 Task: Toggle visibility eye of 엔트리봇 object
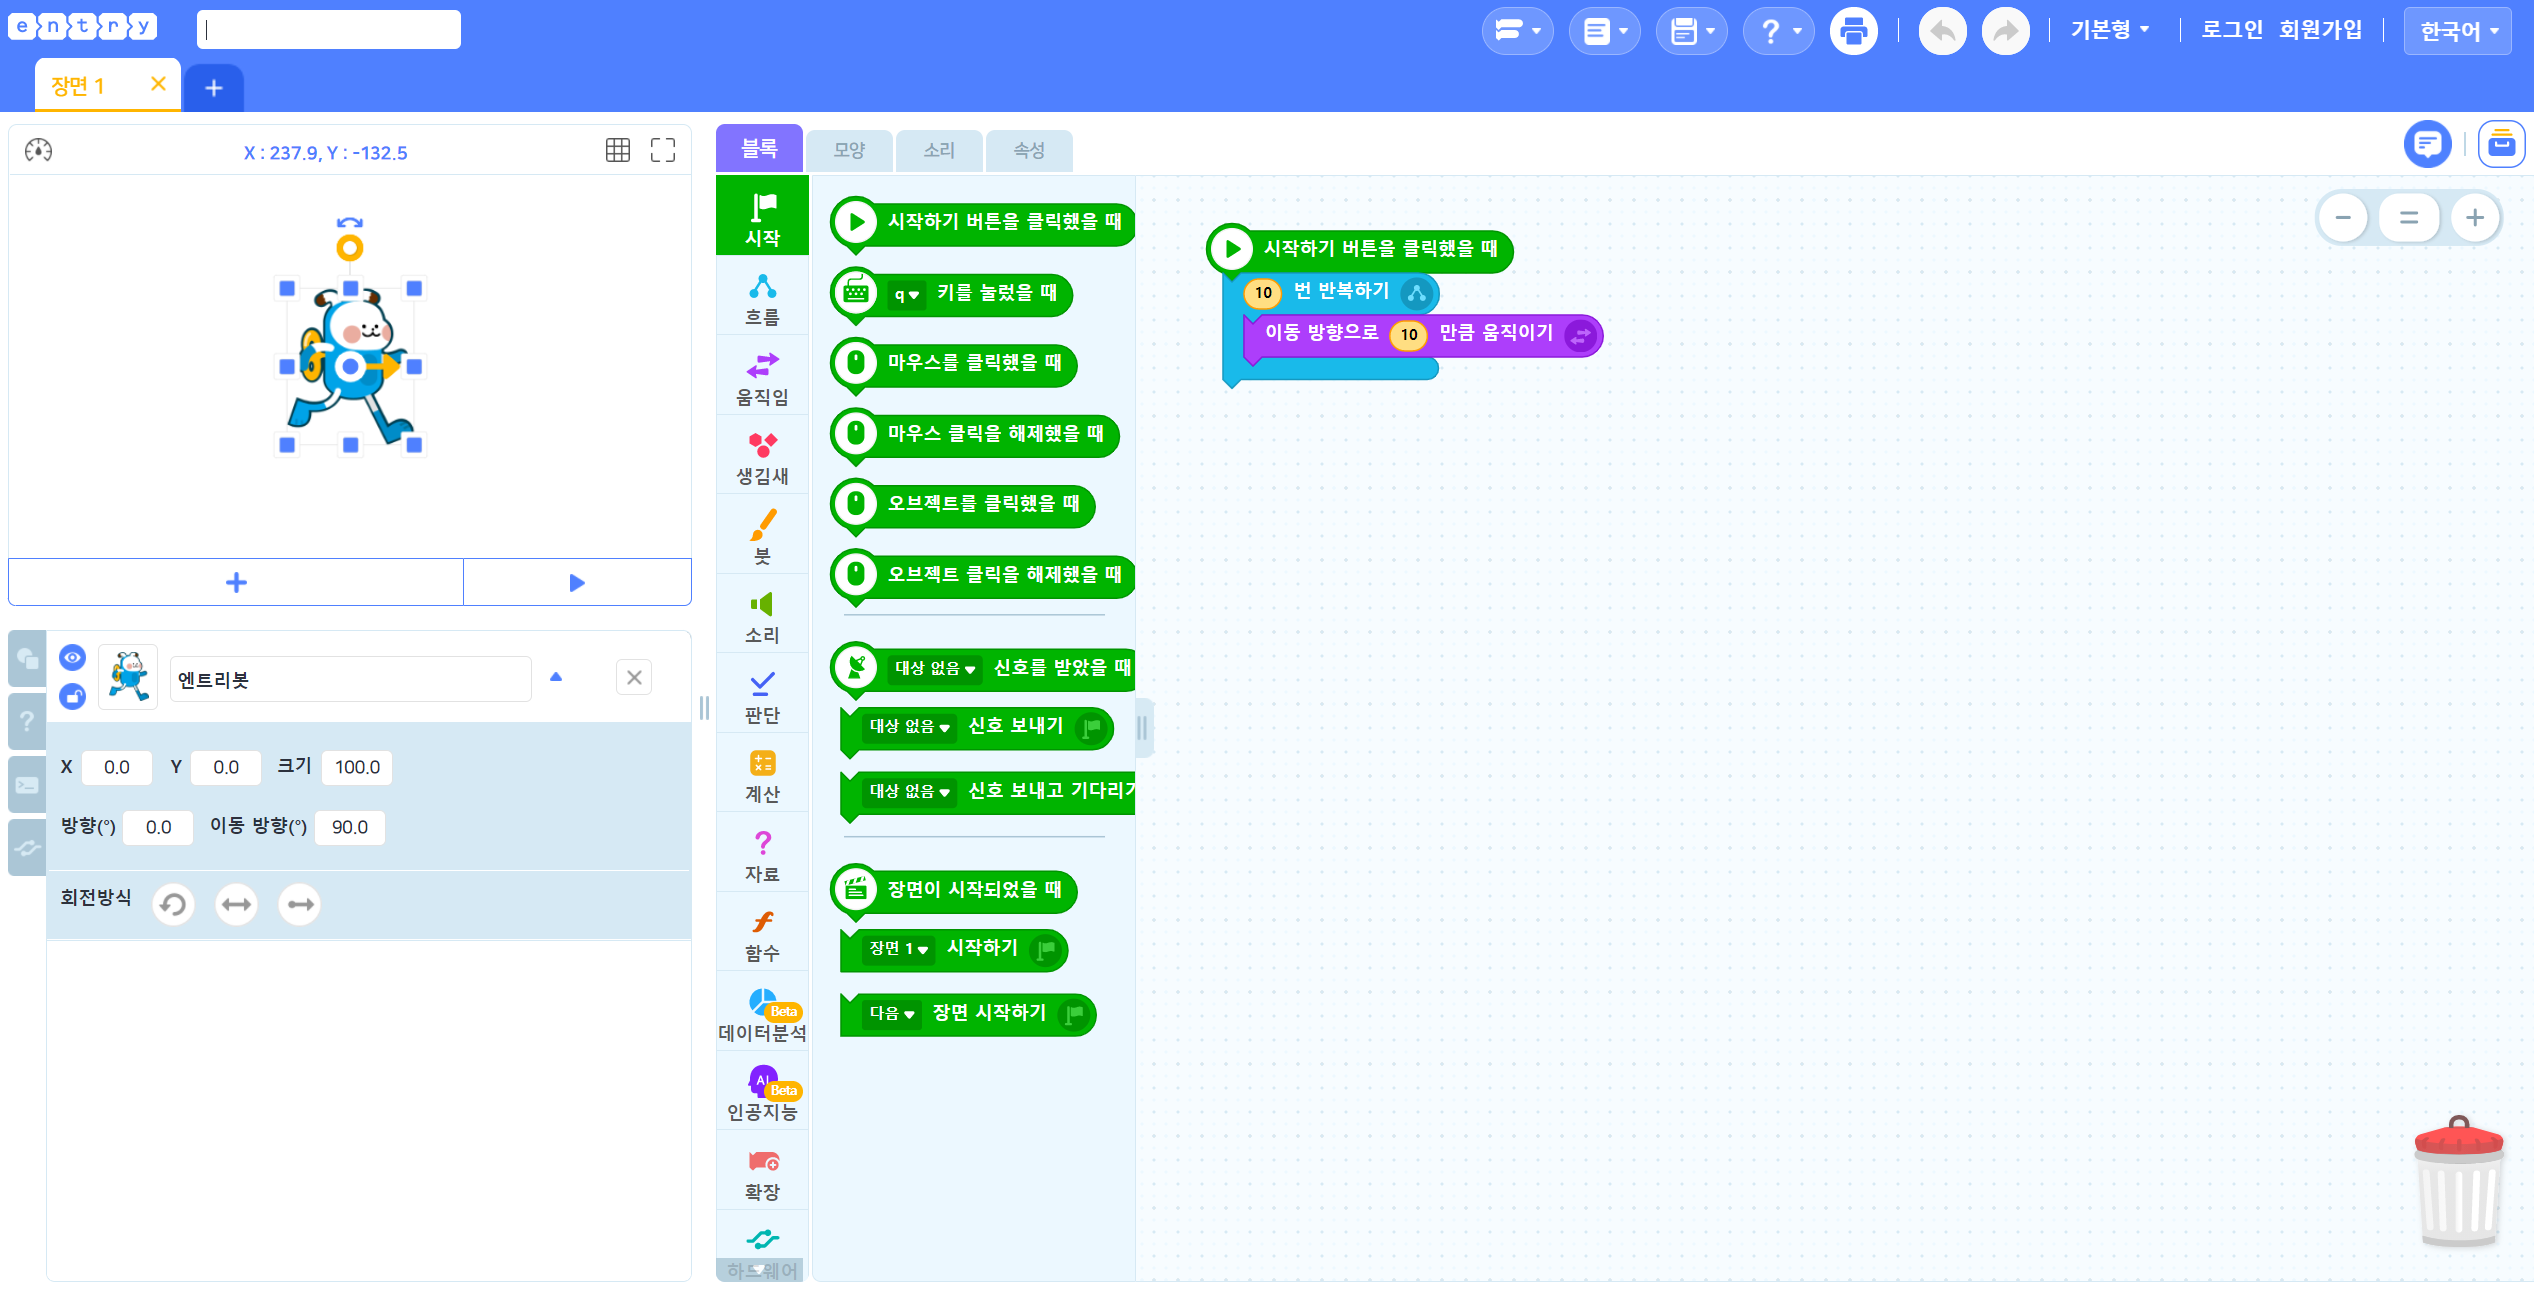point(72,657)
